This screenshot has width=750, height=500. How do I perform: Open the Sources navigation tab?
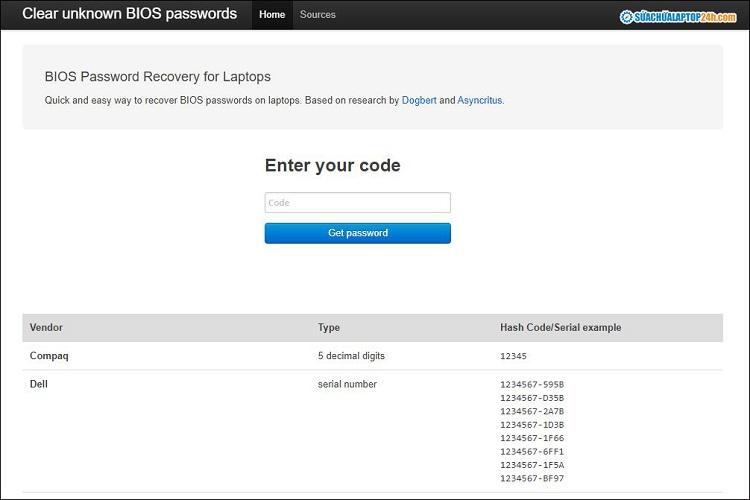click(318, 15)
